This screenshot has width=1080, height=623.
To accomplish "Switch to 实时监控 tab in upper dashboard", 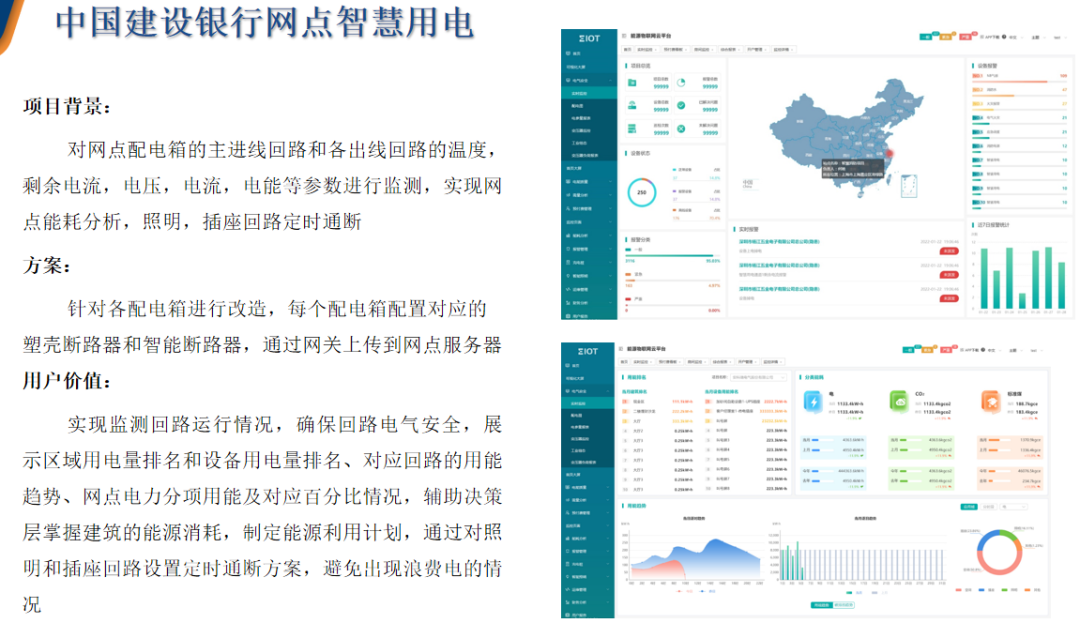I will click(x=647, y=50).
